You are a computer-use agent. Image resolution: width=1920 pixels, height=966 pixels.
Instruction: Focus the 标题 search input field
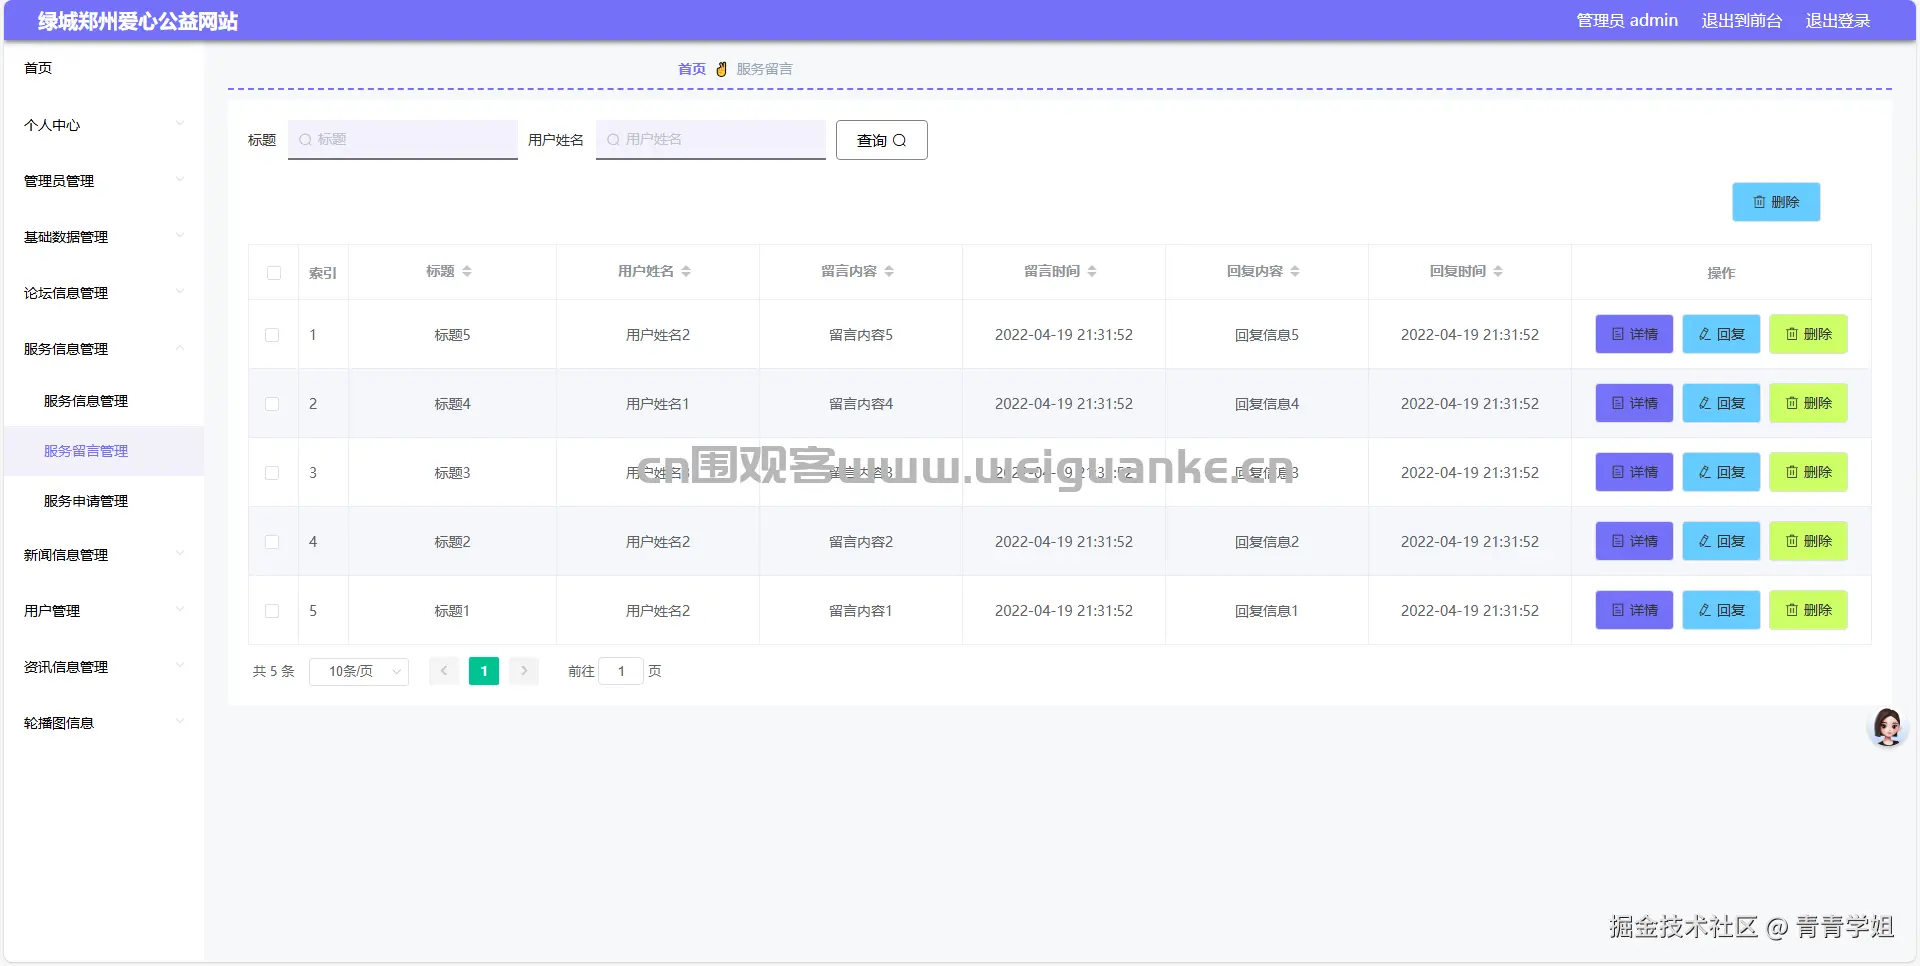pos(403,140)
